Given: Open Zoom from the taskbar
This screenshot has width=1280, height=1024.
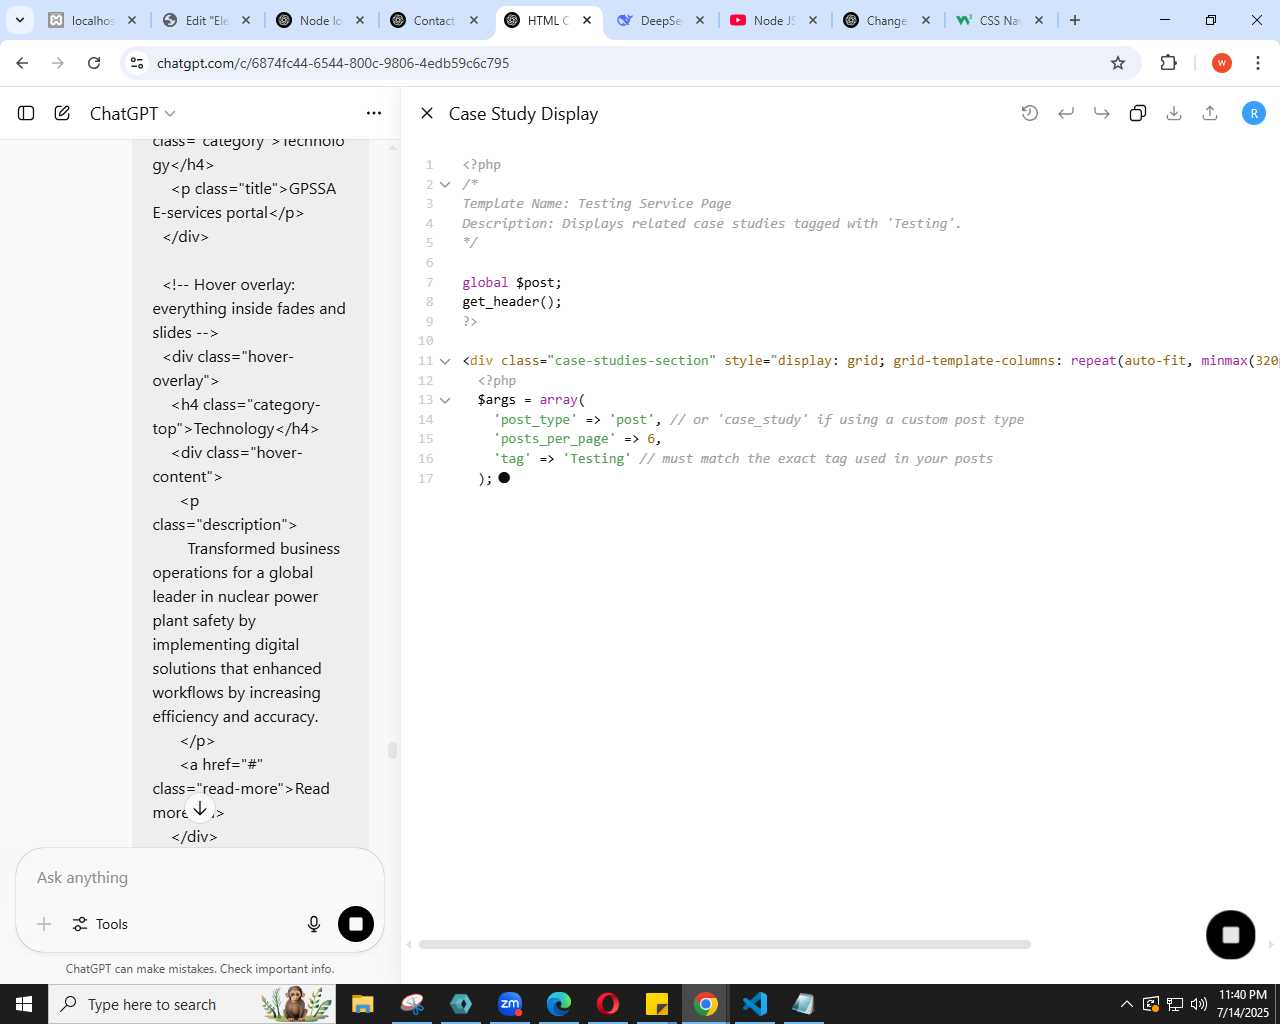Looking at the screenshot, I should [x=510, y=1004].
